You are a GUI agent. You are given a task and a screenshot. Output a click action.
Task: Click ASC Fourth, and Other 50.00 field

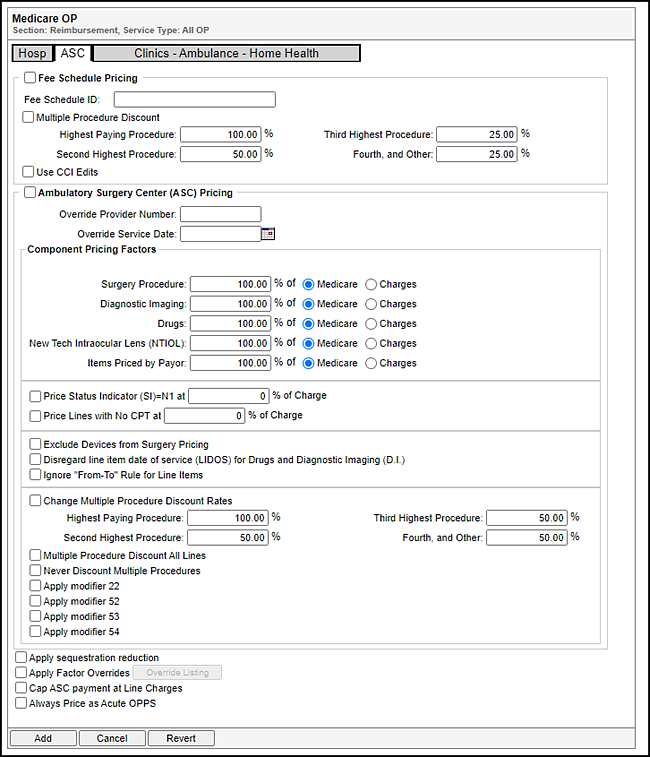(527, 538)
